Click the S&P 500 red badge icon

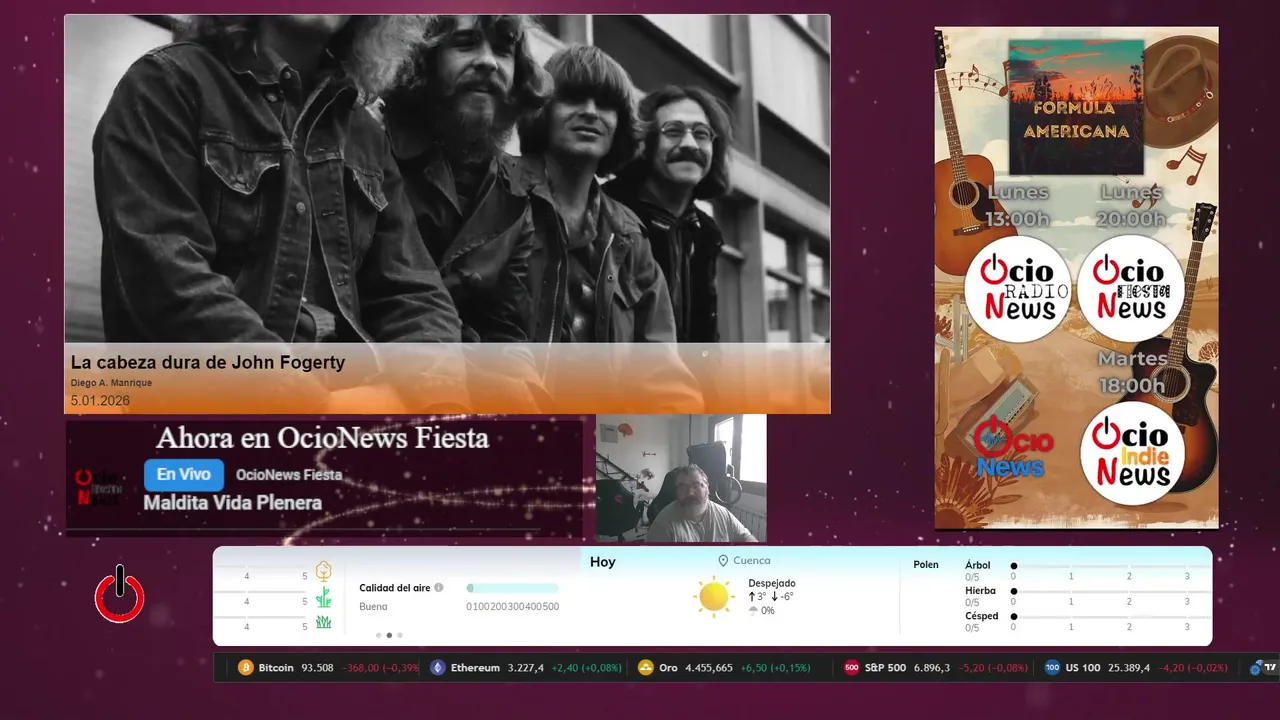coord(852,668)
